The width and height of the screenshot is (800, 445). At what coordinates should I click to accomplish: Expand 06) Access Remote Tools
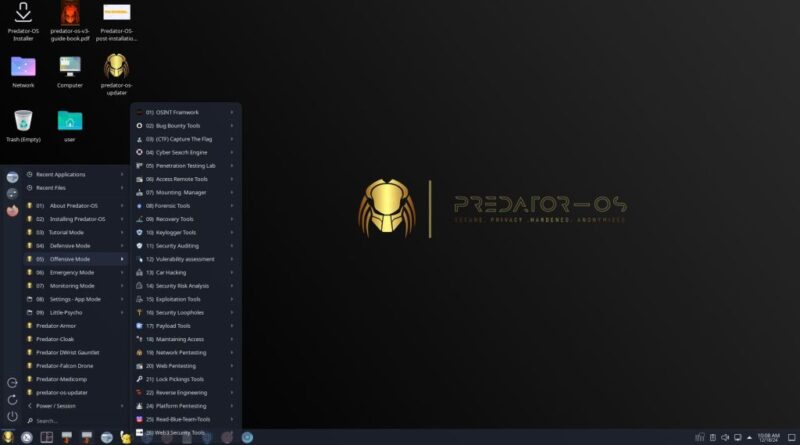tap(186, 179)
